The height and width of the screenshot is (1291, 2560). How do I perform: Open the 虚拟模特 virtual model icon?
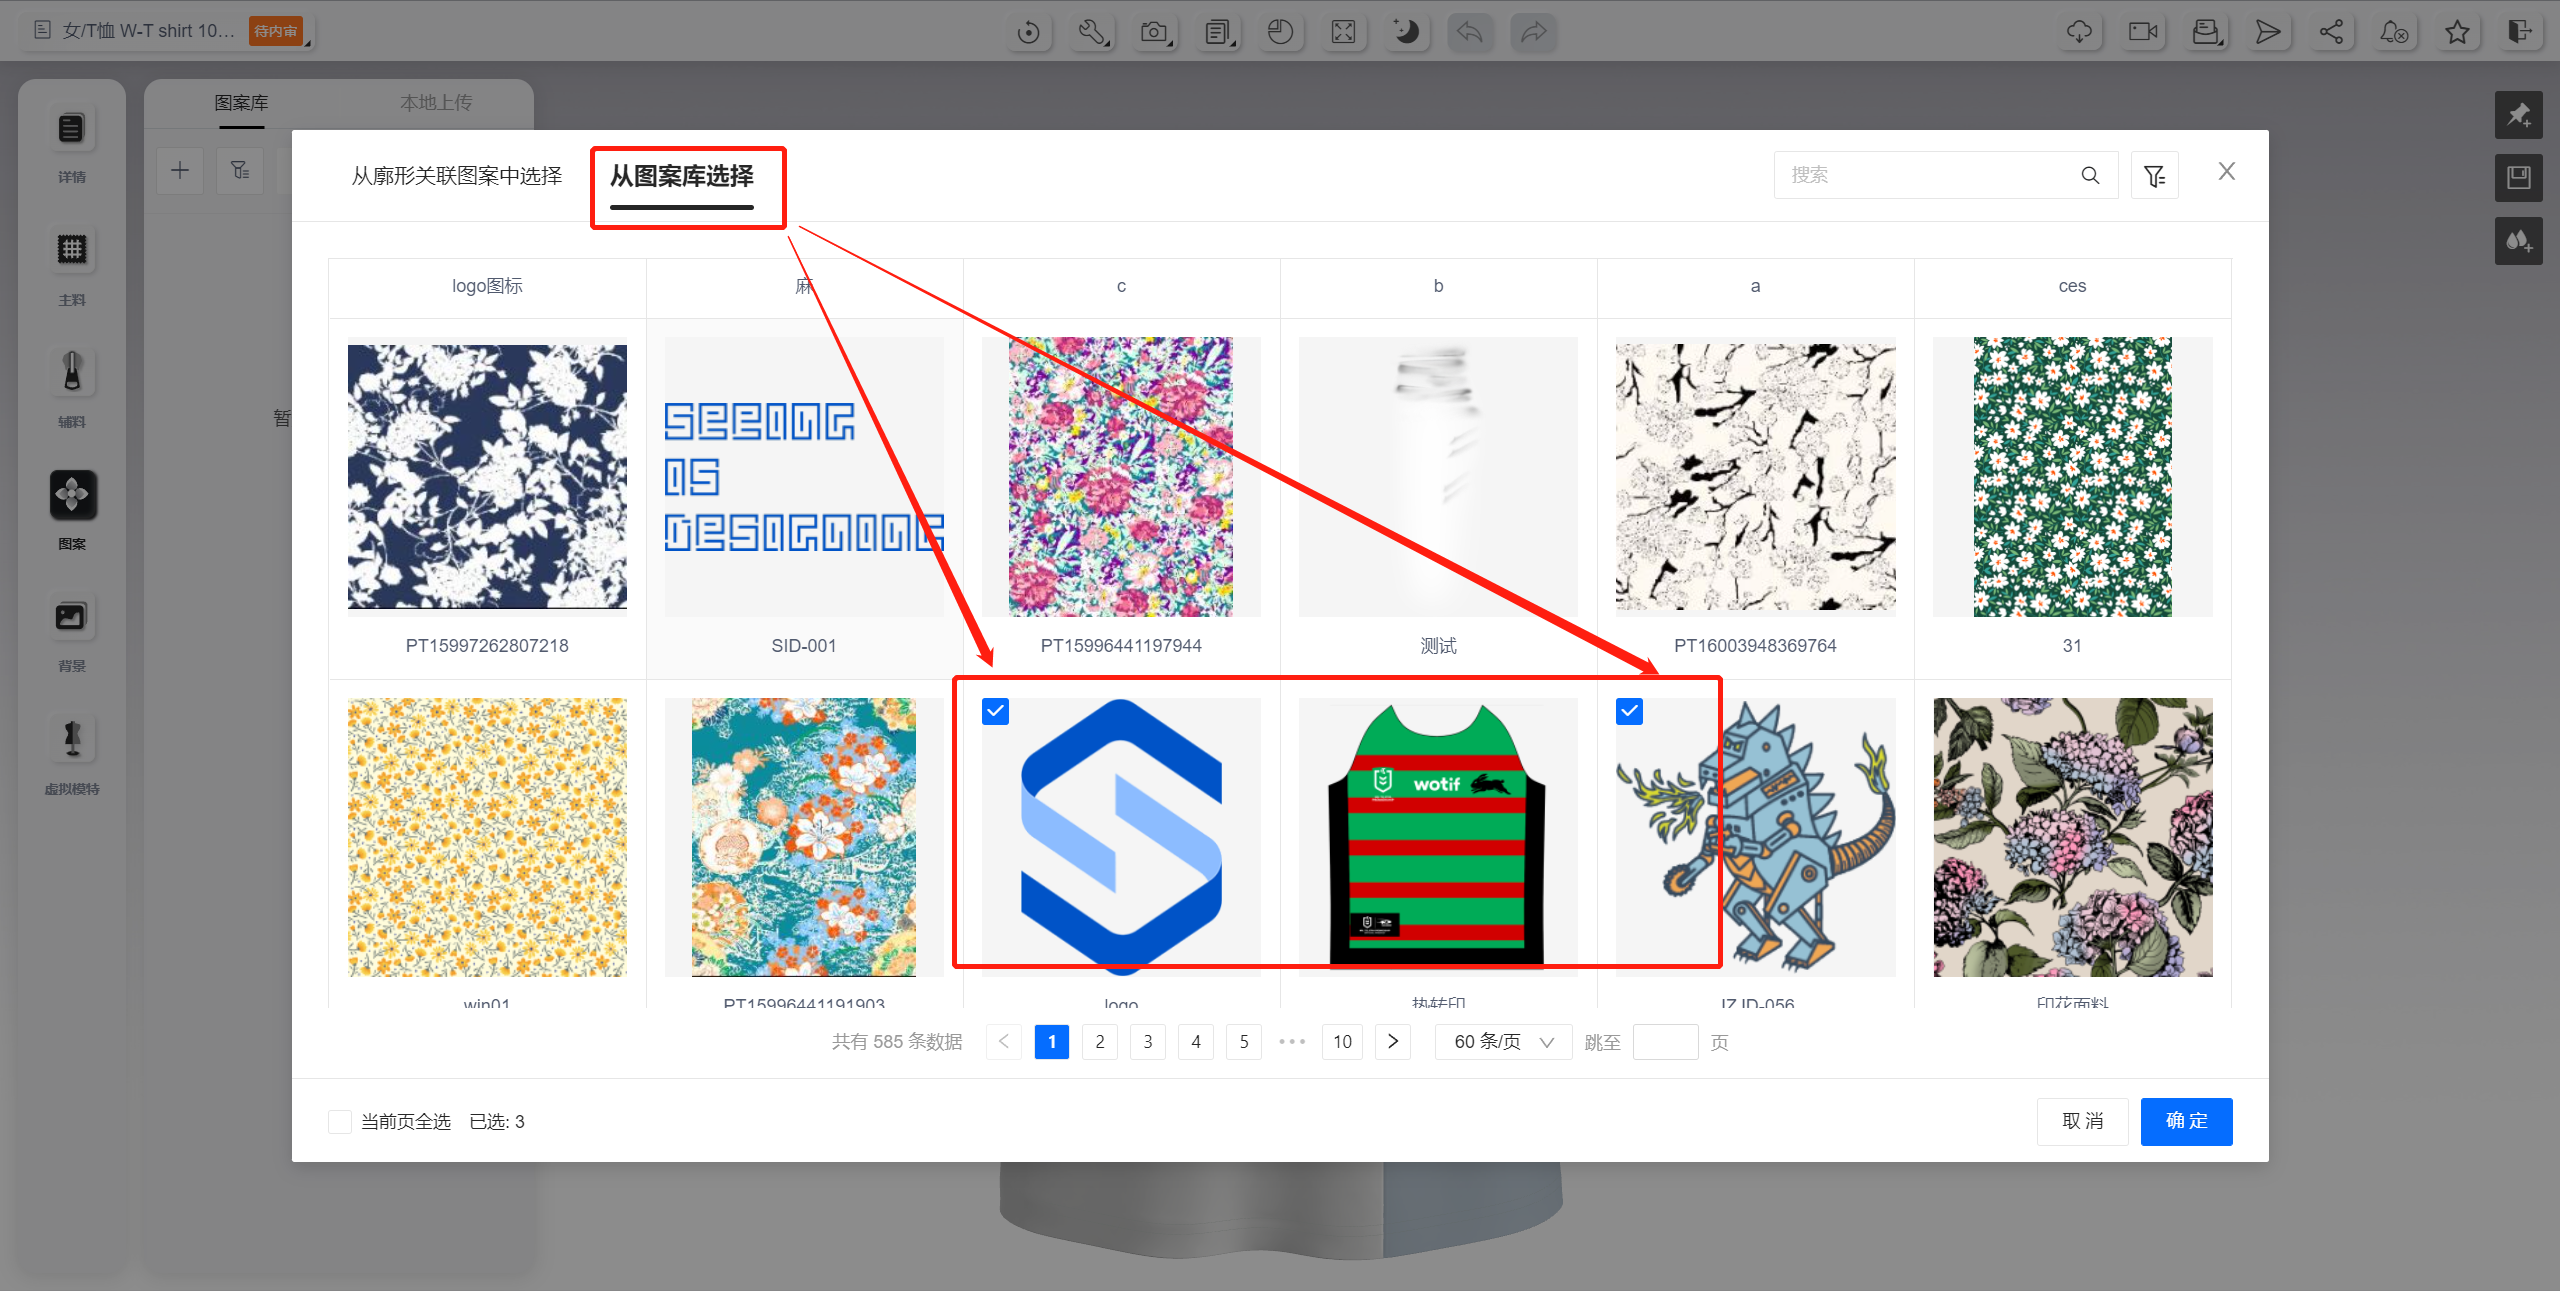click(72, 739)
